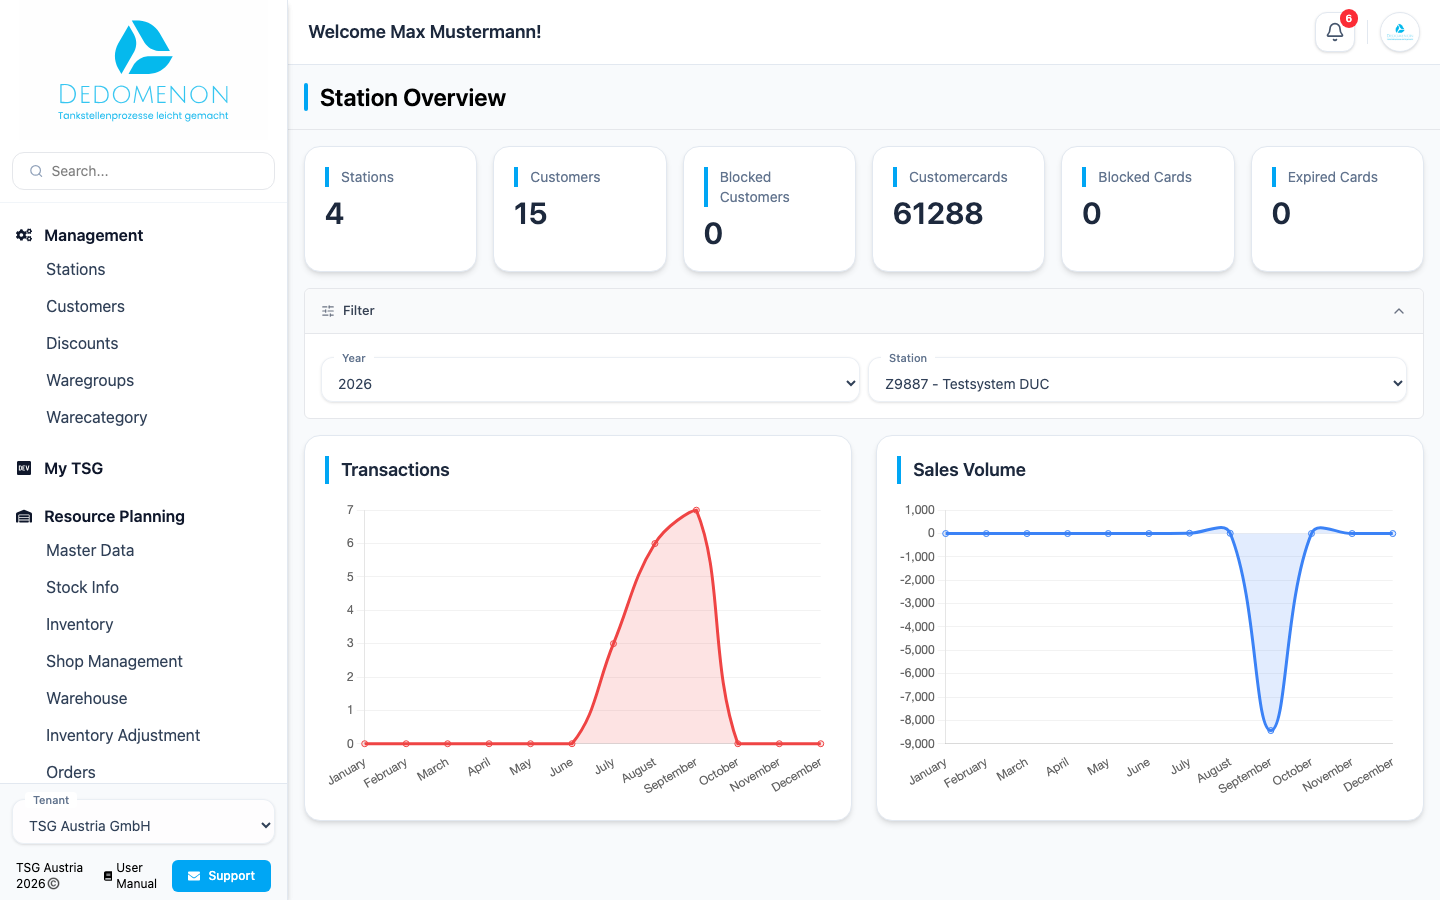The width and height of the screenshot is (1440, 900).
Task: Click the Blocked Customers card
Action: pyautogui.click(x=769, y=209)
